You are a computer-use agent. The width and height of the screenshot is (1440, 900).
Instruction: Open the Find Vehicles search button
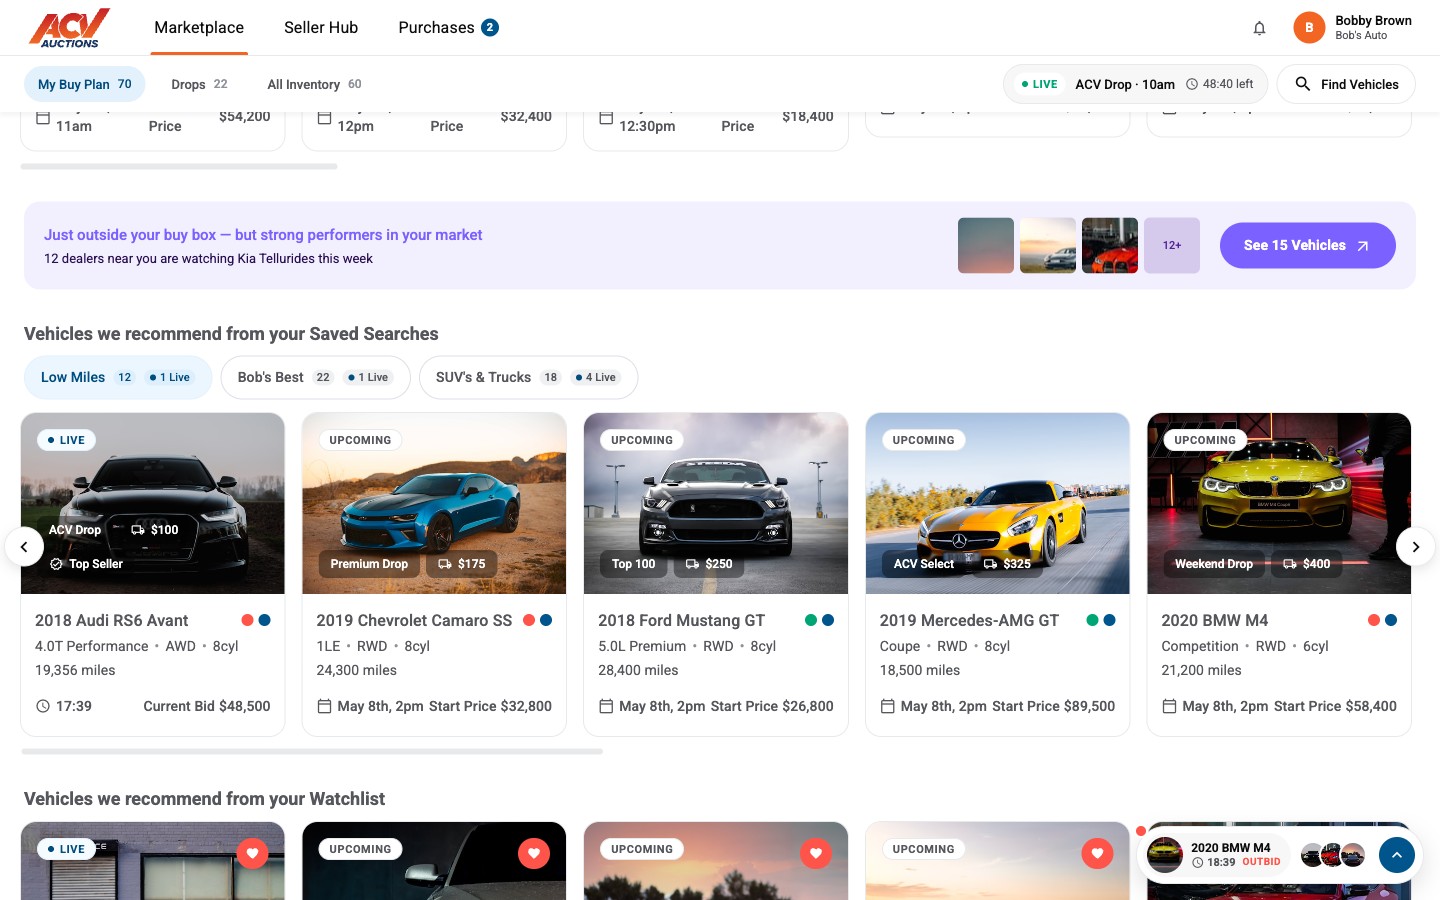1346,84
